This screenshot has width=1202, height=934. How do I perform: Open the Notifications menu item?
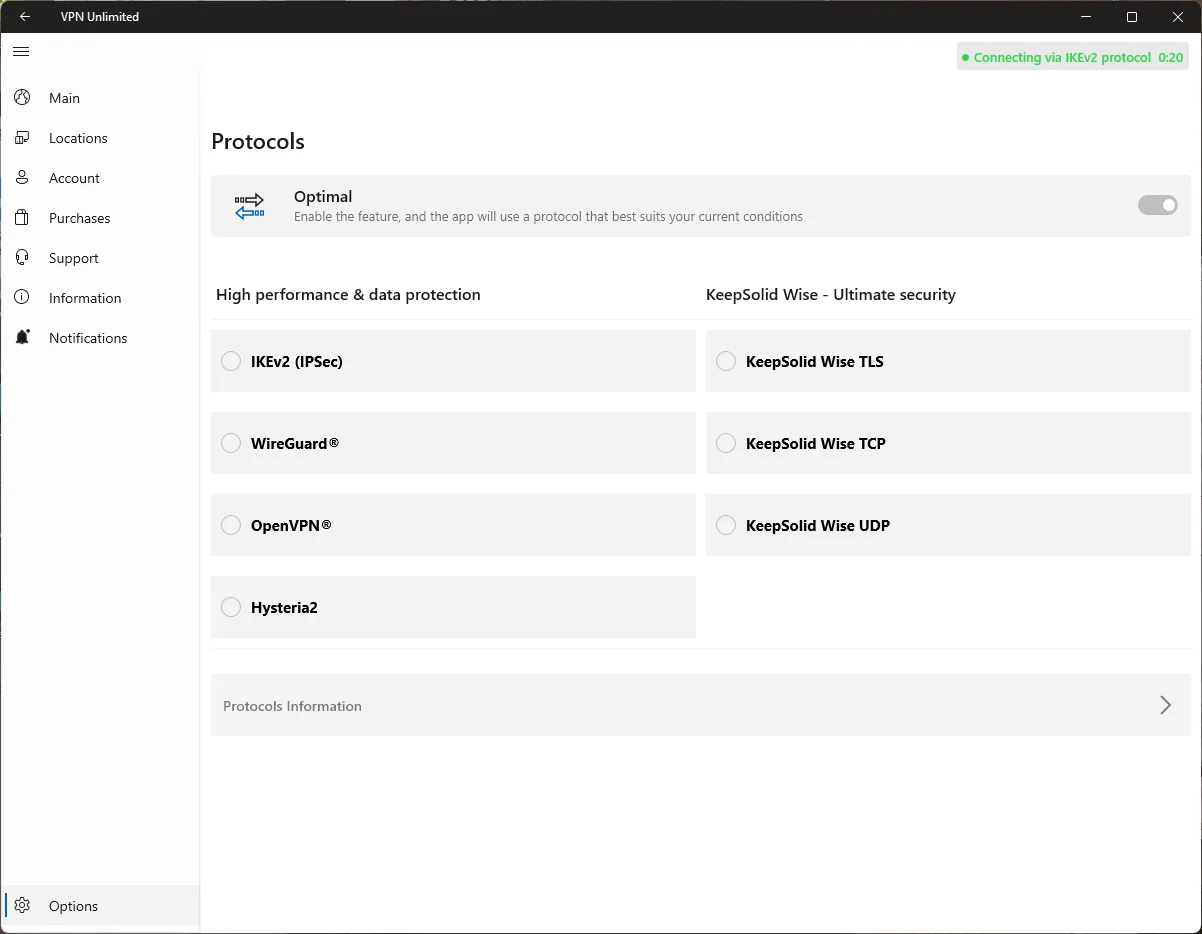click(x=100, y=338)
